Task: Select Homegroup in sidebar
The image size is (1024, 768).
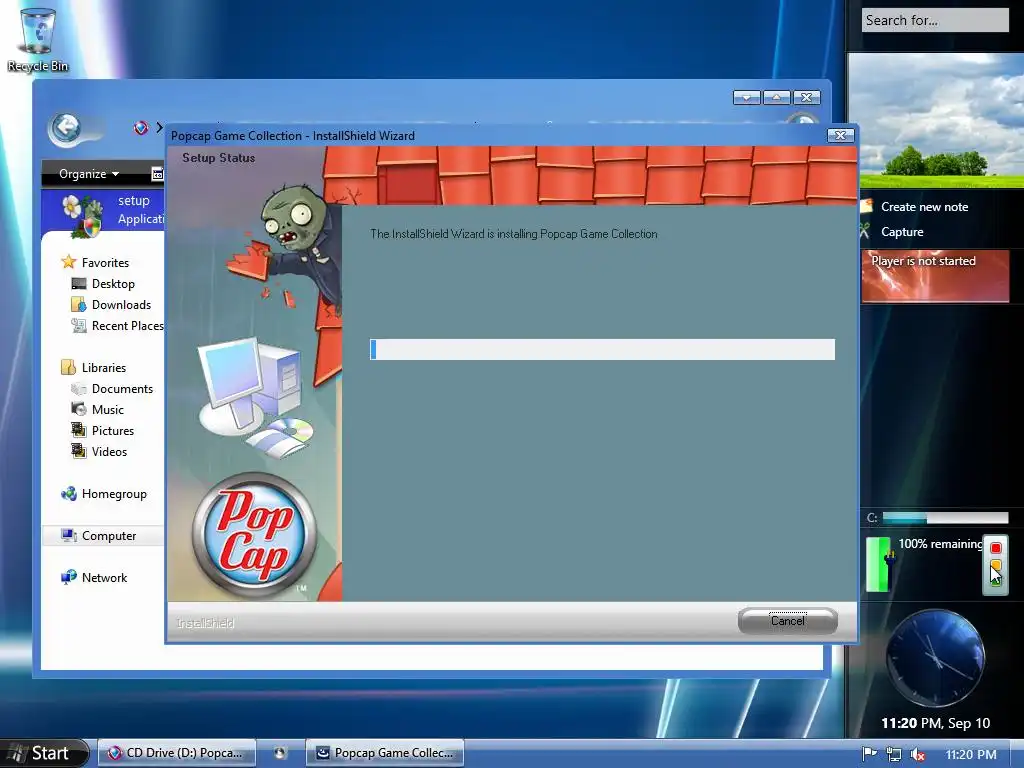Action: click(x=114, y=494)
